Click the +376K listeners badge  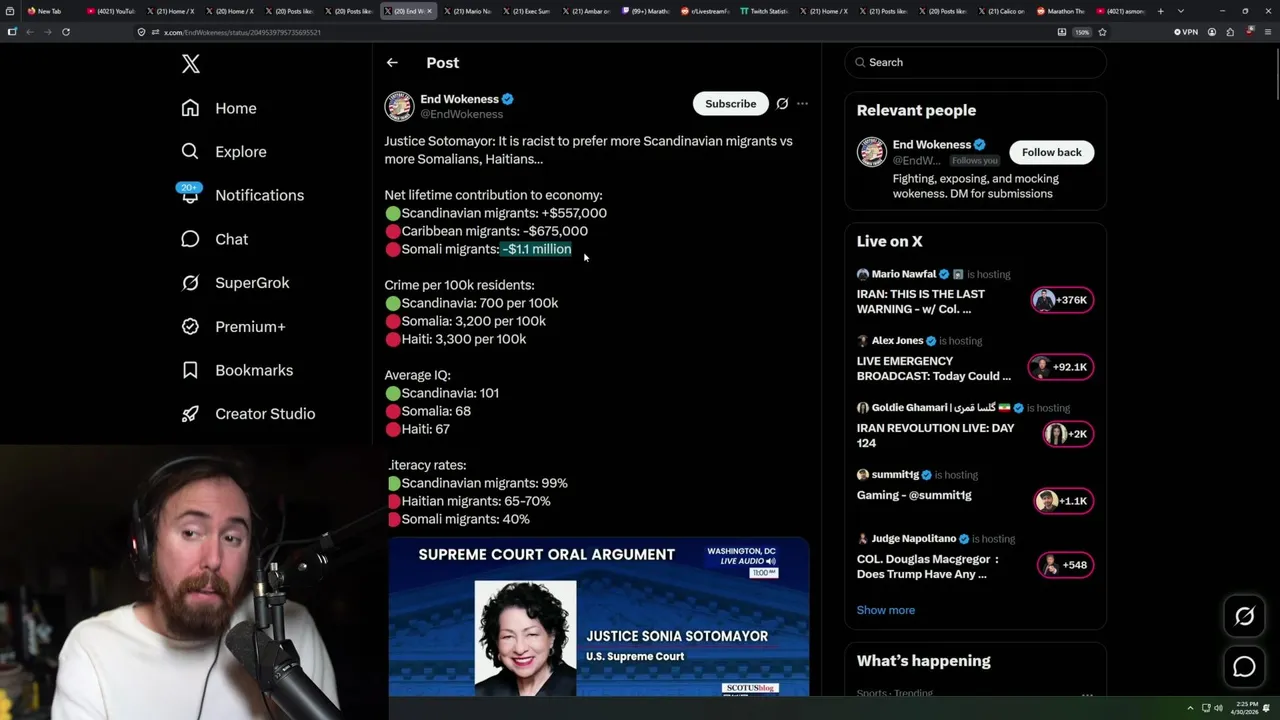pos(1062,300)
